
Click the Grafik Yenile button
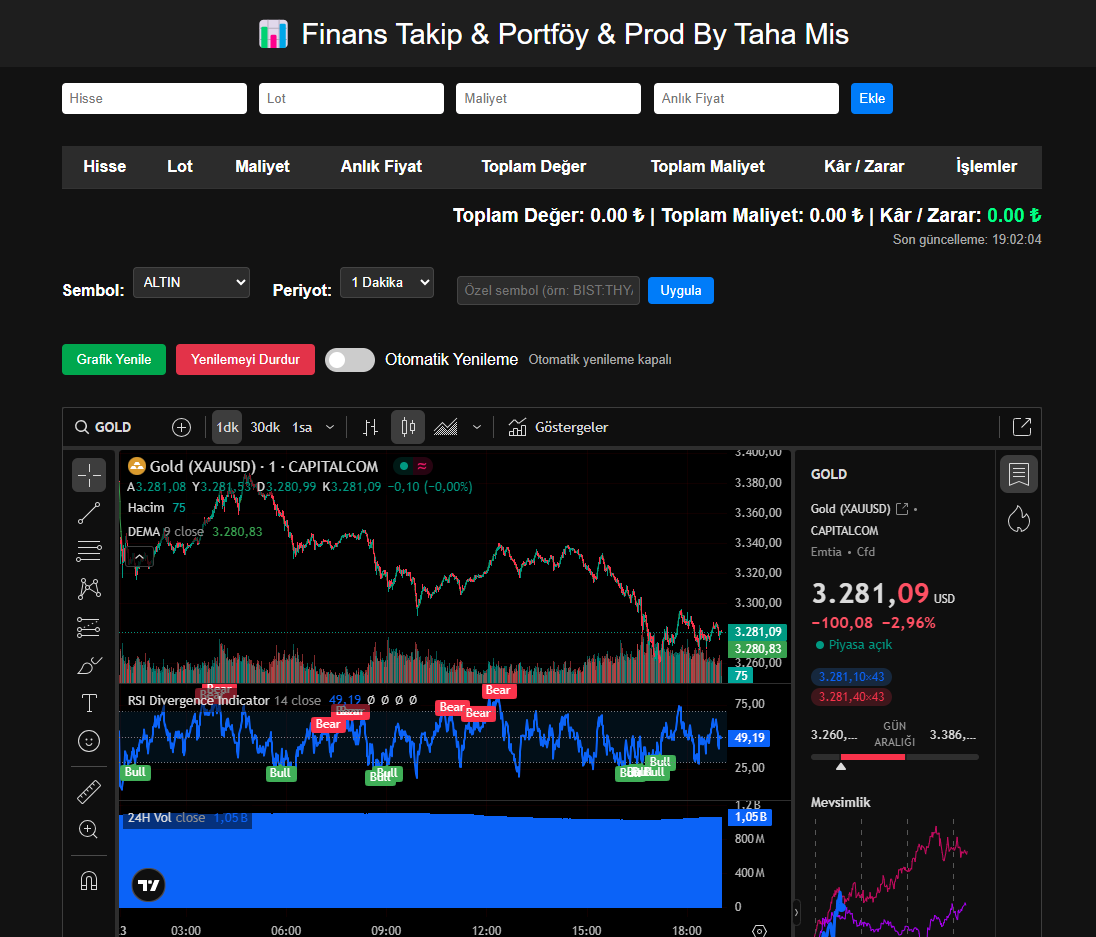click(114, 359)
